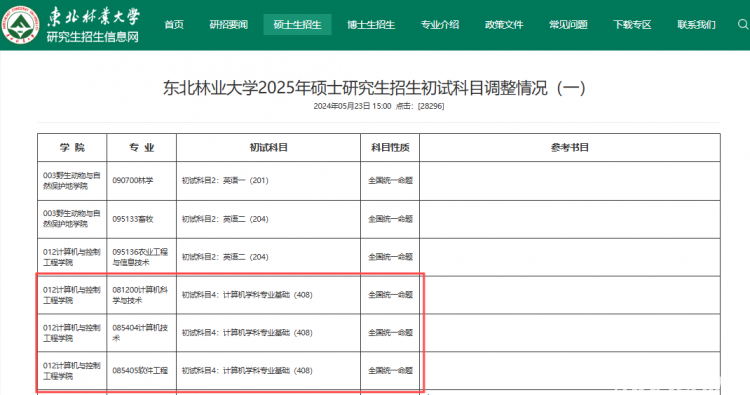The height and width of the screenshot is (395, 750).
Task: Click 全国统一命题 in 085405软件工程 row
Action: tap(390, 371)
